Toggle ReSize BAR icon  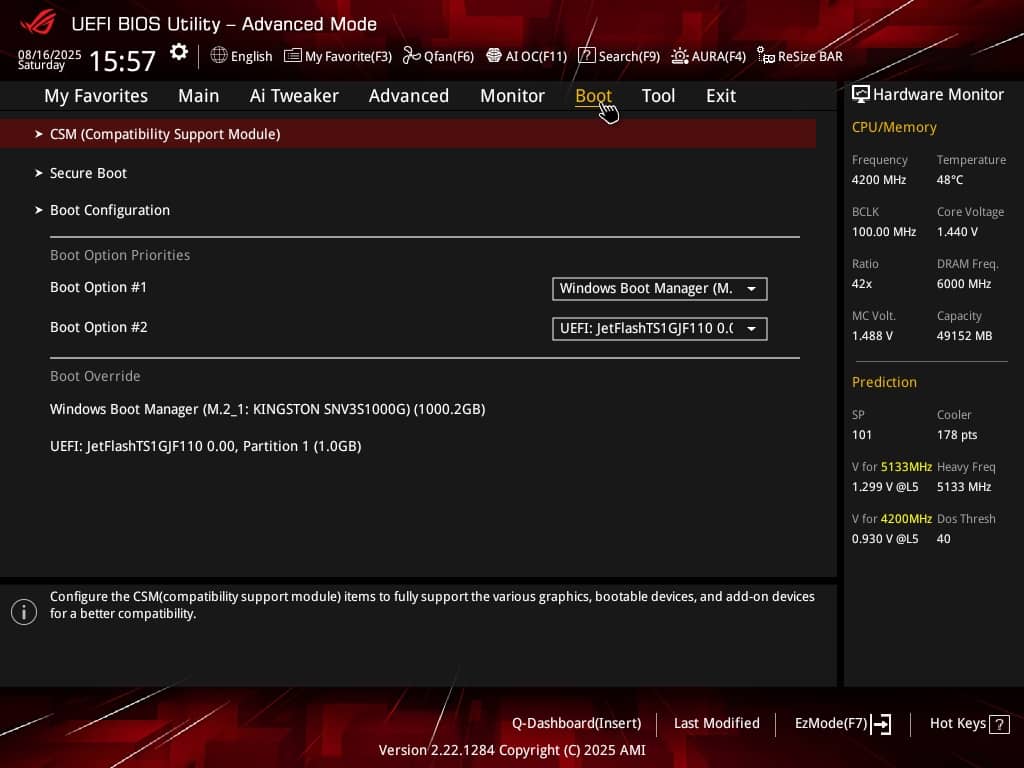pos(765,56)
